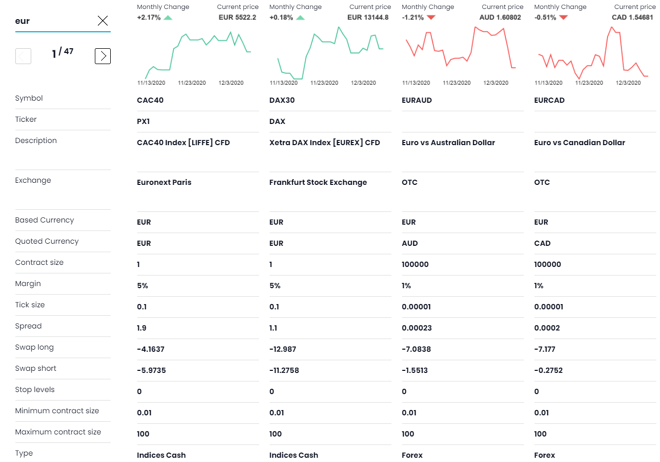Screen dimensions: 660x462
Task: Click EURCAD spread value 0.0002
Action: 547,328
